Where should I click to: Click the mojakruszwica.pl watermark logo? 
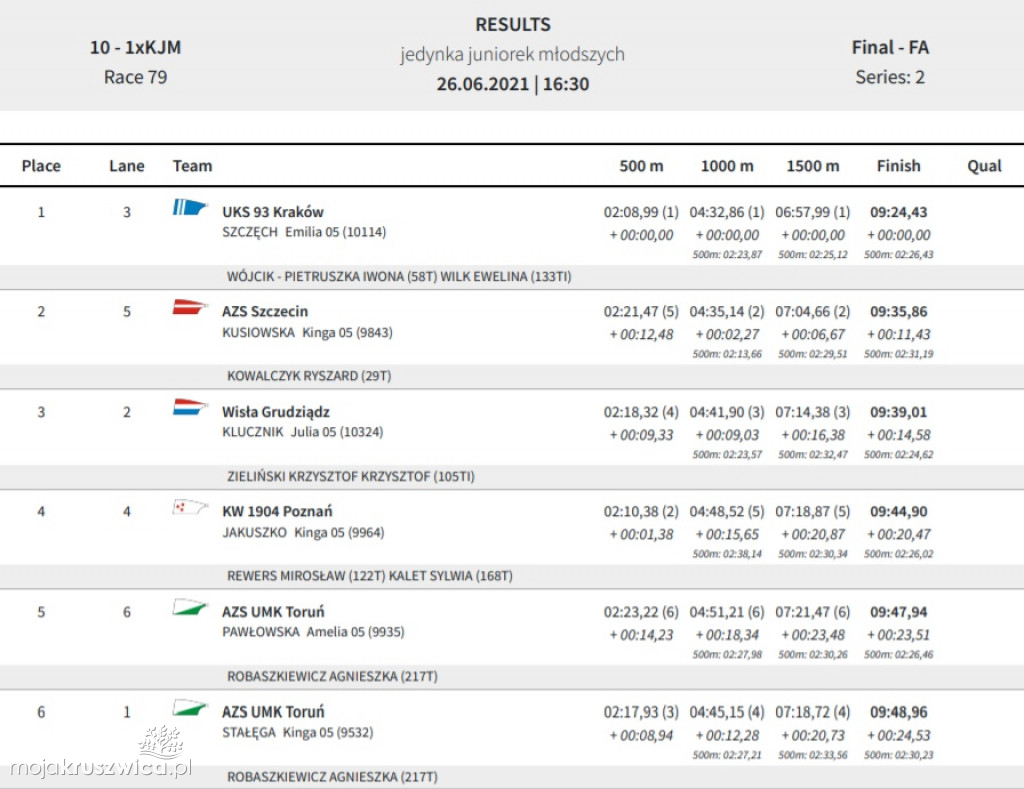pyautogui.click(x=100, y=756)
